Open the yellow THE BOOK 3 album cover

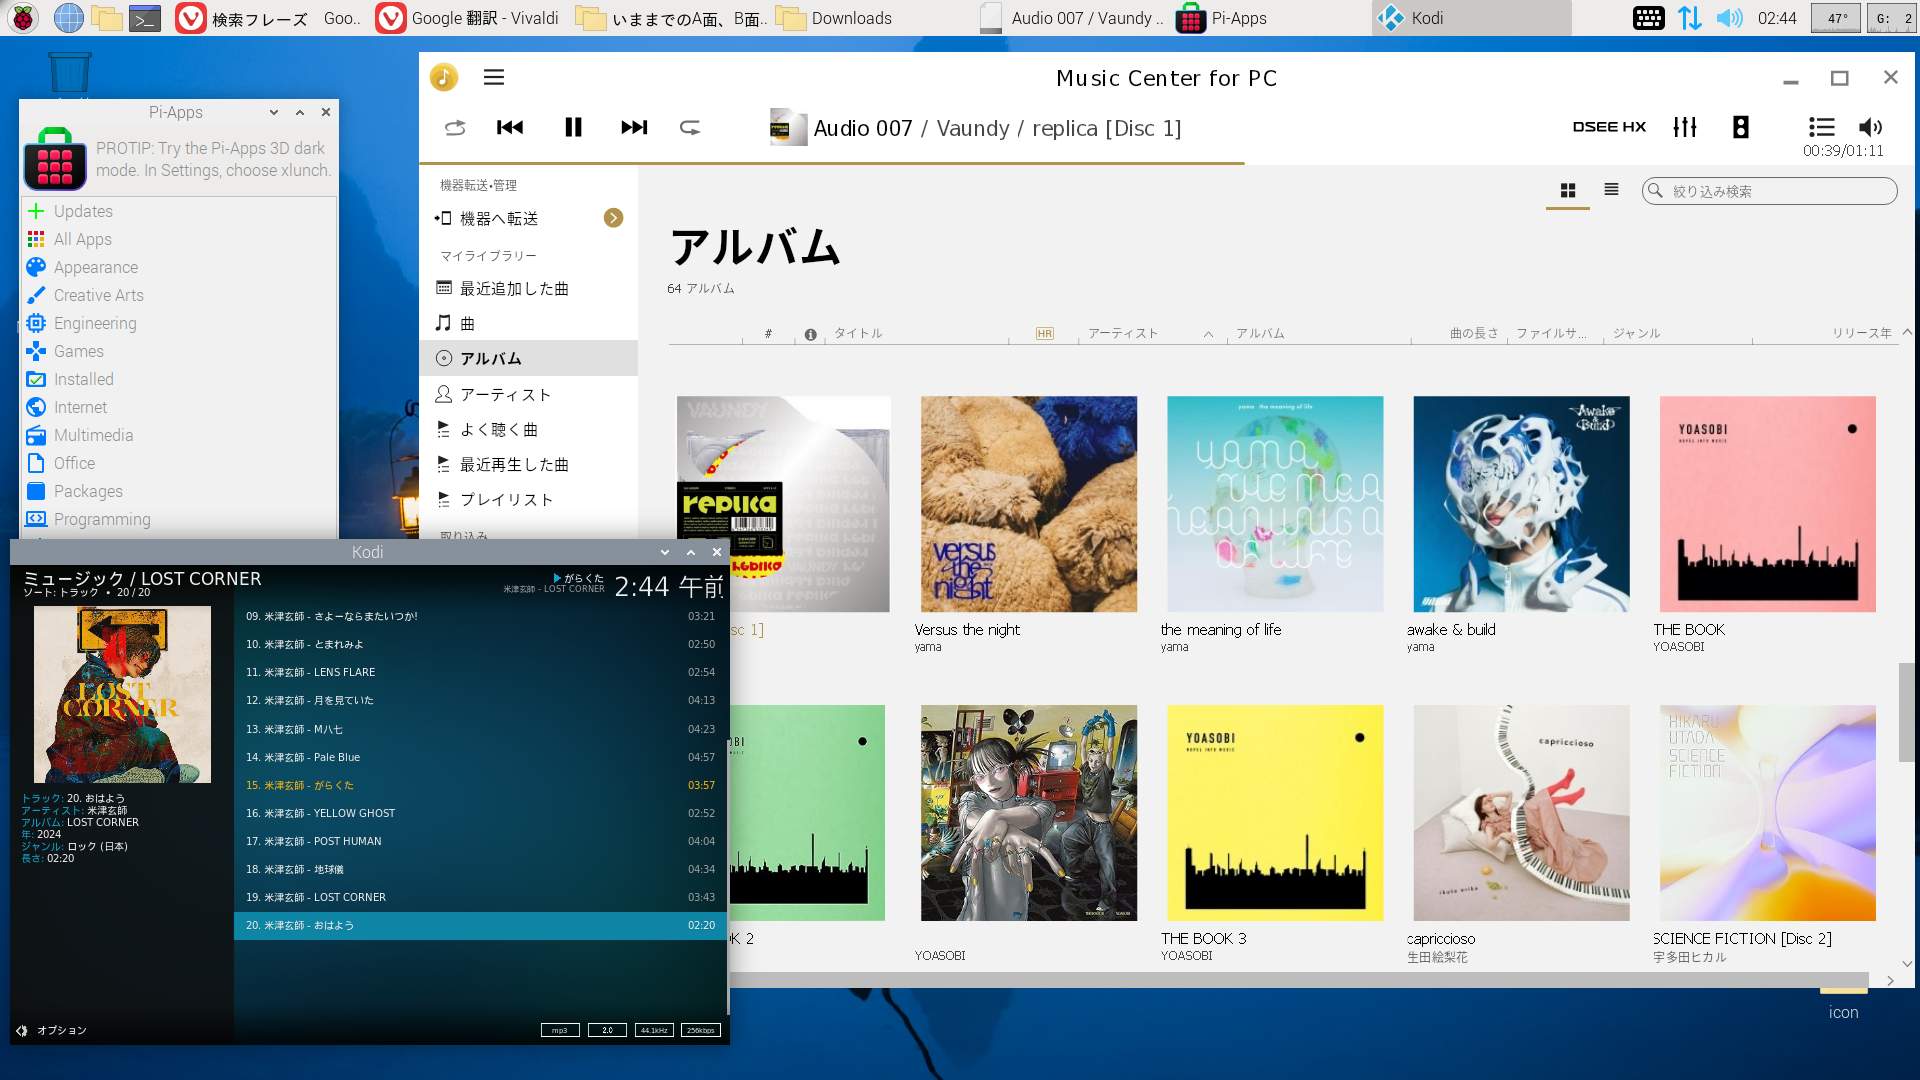1275,813
